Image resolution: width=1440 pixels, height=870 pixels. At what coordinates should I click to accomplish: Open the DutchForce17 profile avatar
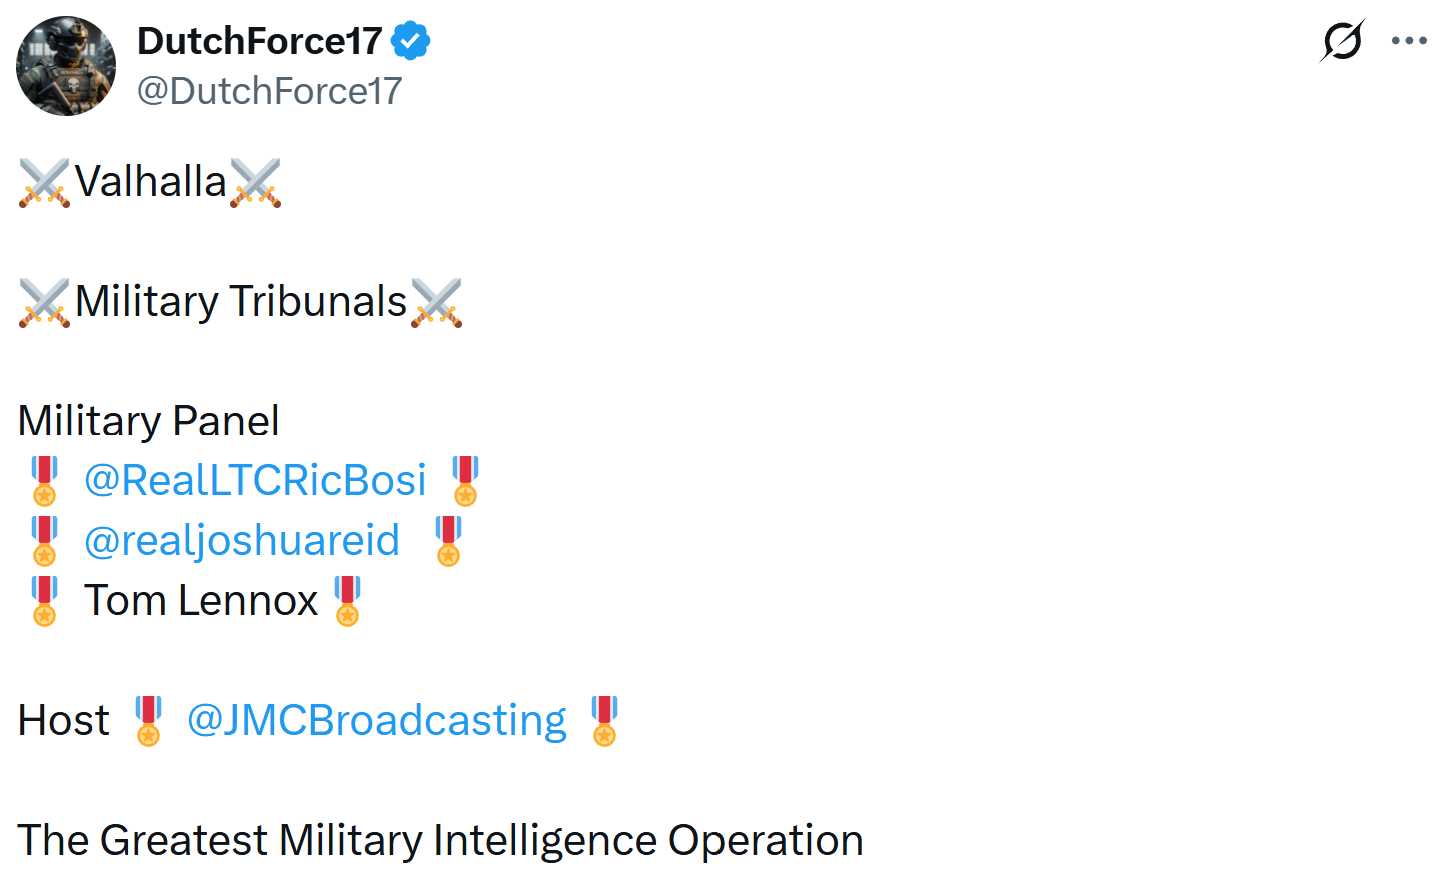66,66
